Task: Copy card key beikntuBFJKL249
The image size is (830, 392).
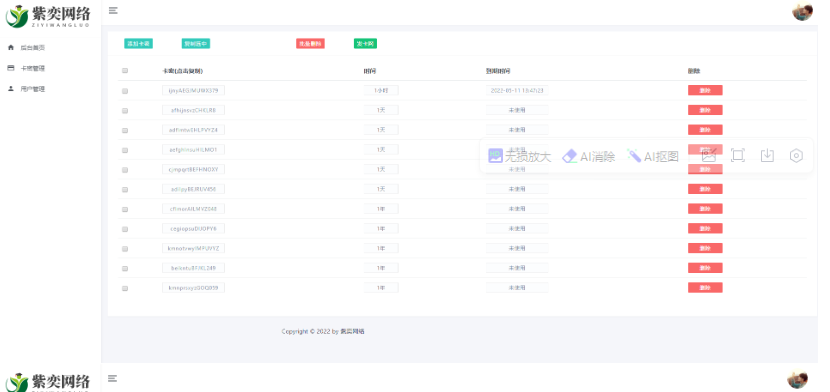Action: (193, 268)
